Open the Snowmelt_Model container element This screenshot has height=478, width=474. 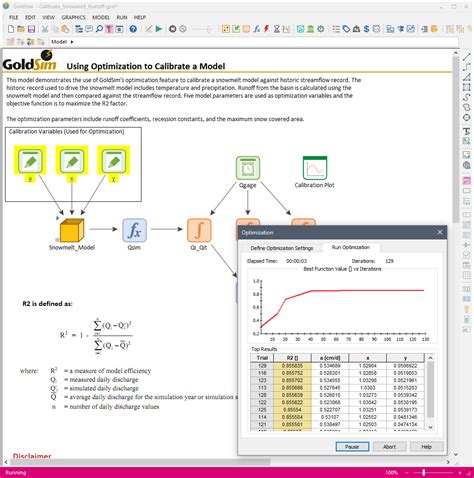(x=72, y=230)
